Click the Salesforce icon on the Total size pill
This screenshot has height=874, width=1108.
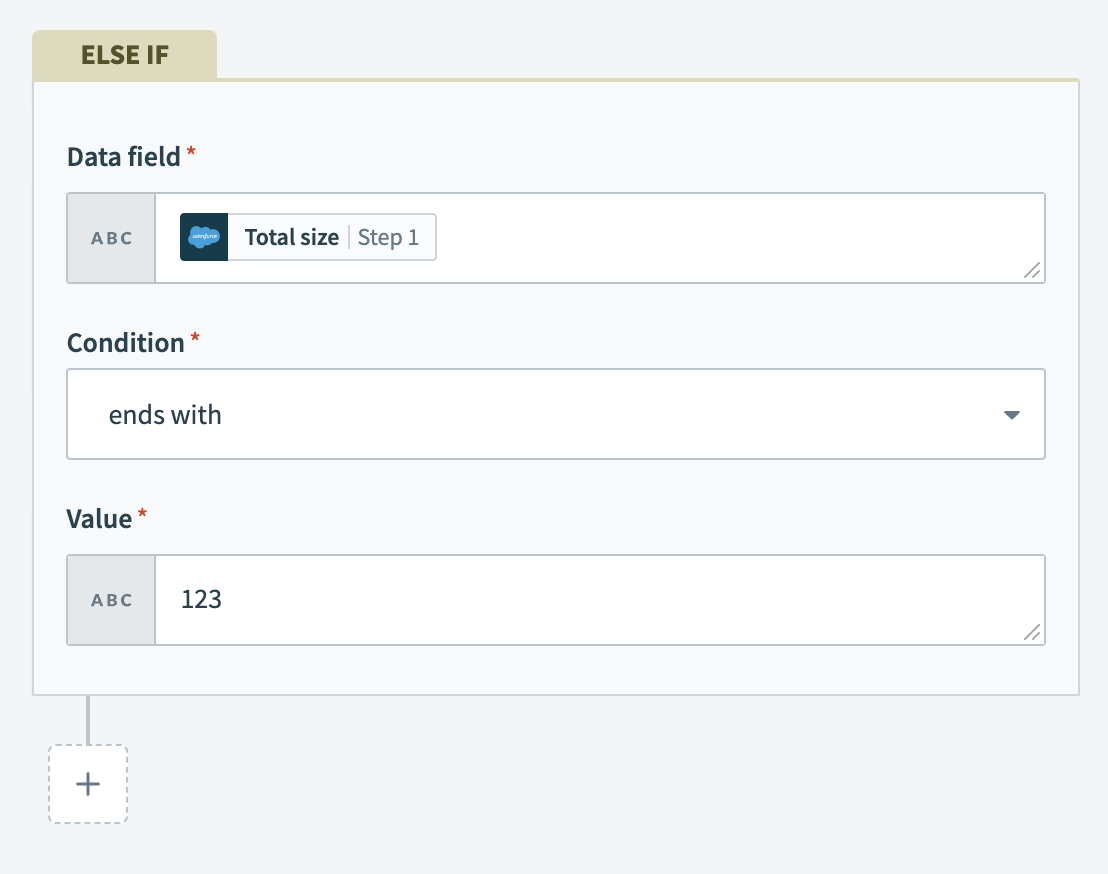[204, 237]
